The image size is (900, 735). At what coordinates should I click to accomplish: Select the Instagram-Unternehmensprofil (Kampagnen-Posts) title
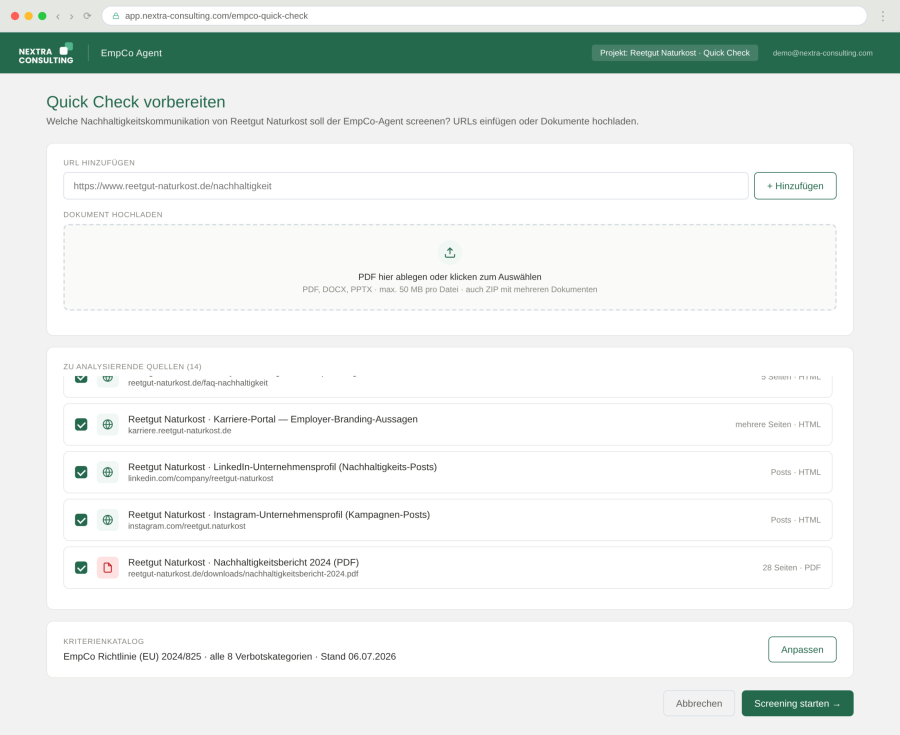click(279, 514)
